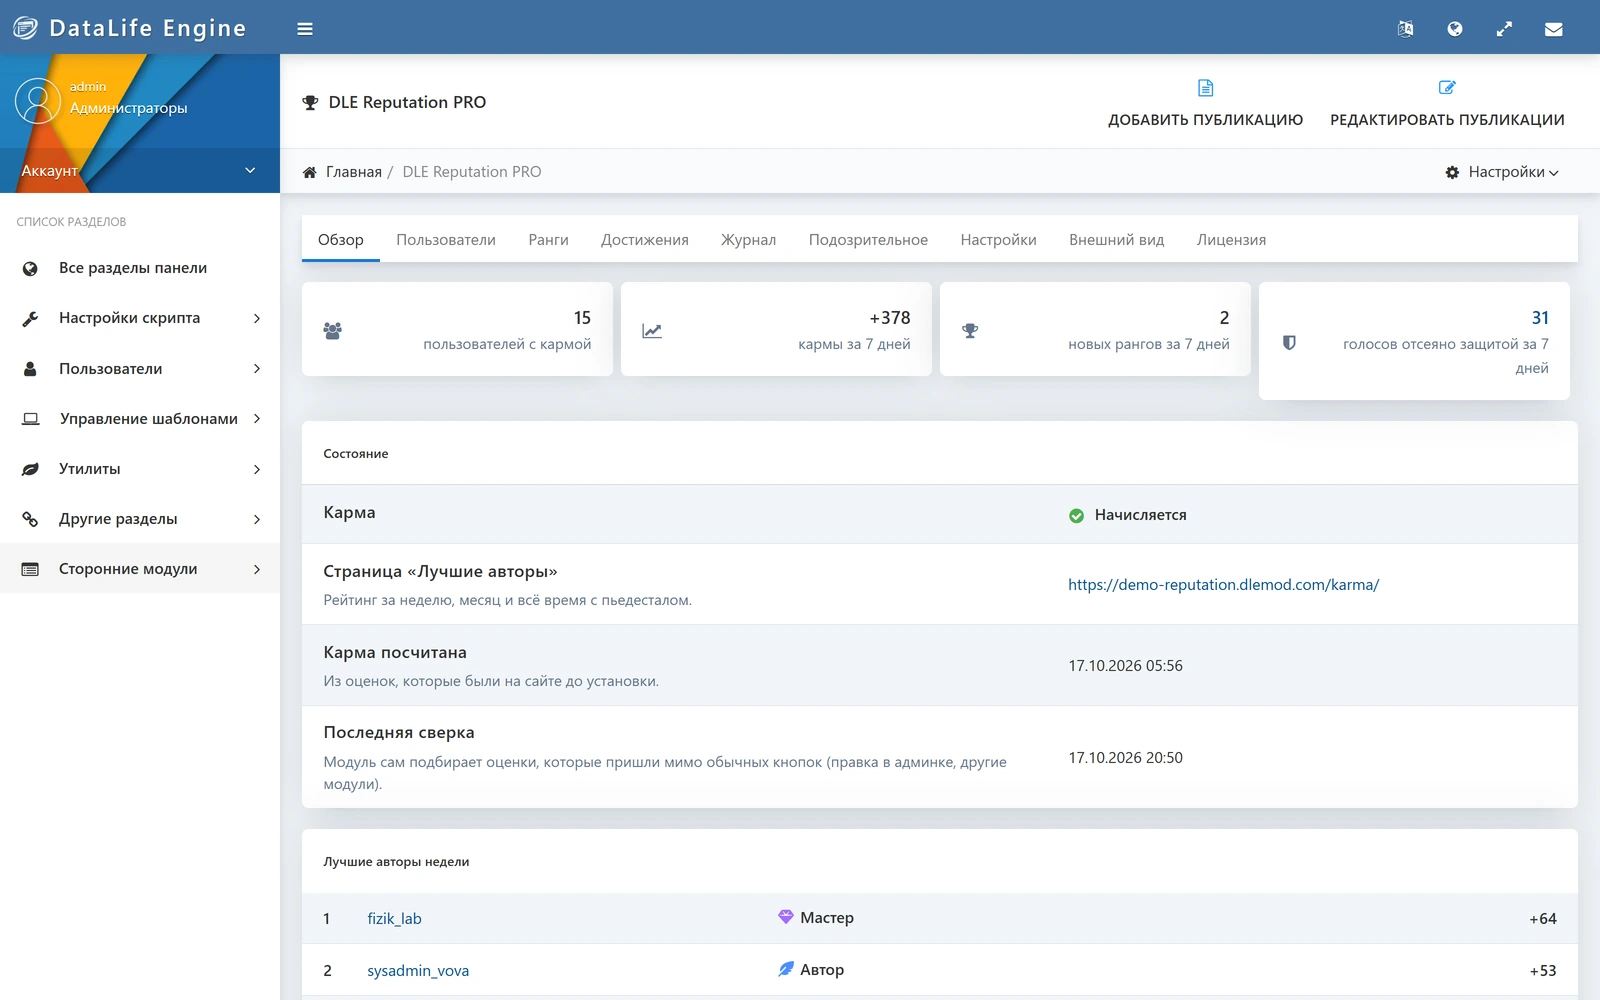This screenshot has height=1000, width=1600.
Task: Click the admin user avatar
Action: (38, 101)
